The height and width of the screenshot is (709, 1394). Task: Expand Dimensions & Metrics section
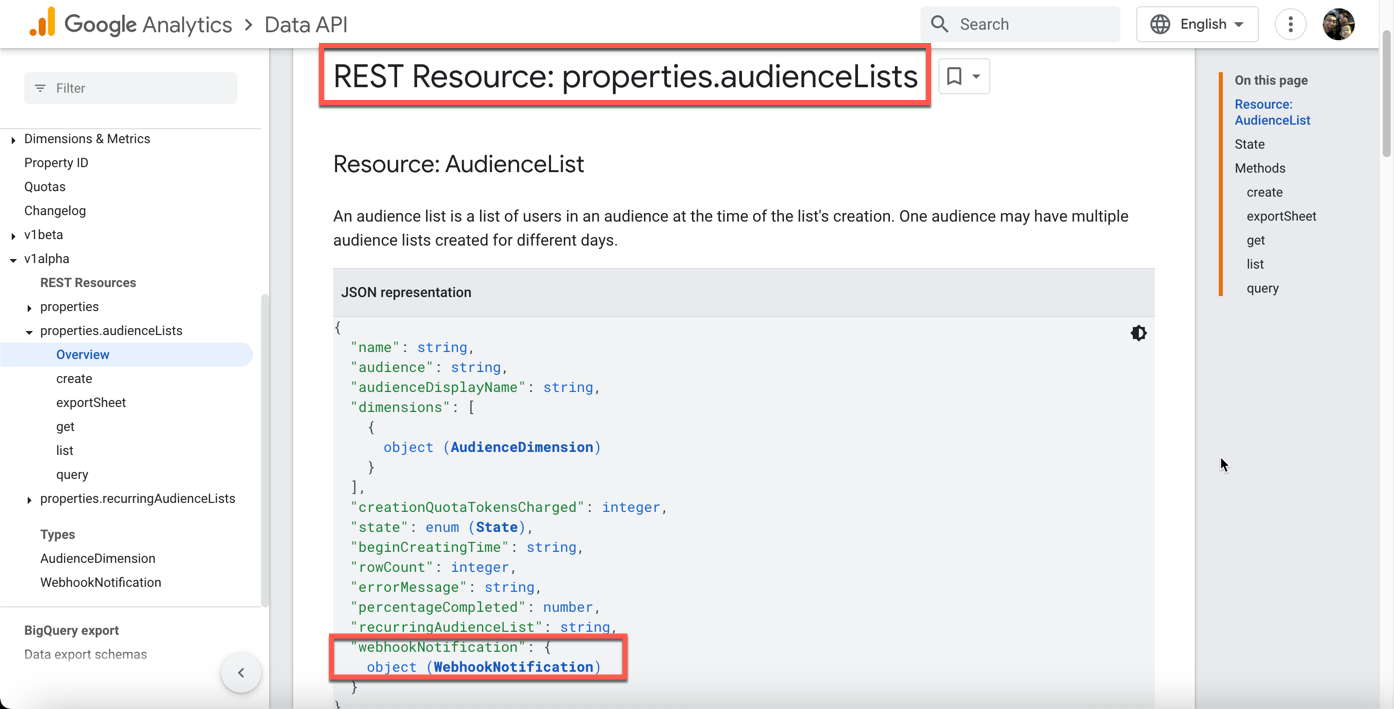pos(13,140)
